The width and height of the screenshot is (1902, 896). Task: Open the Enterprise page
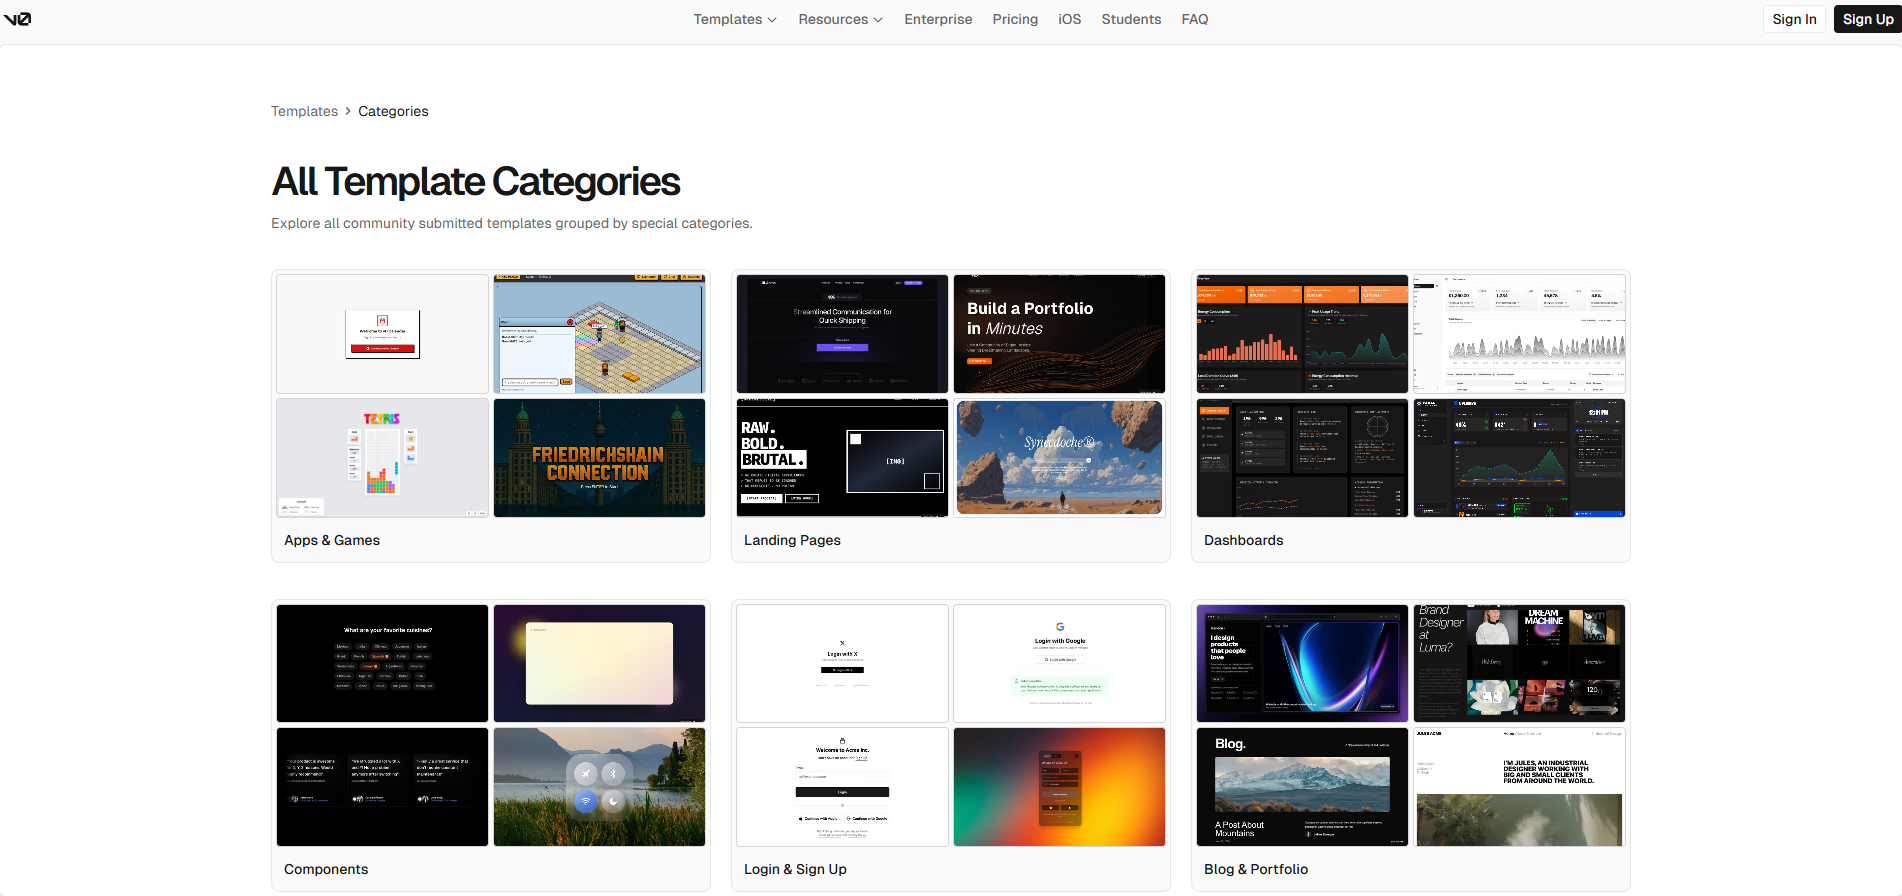coord(938,19)
